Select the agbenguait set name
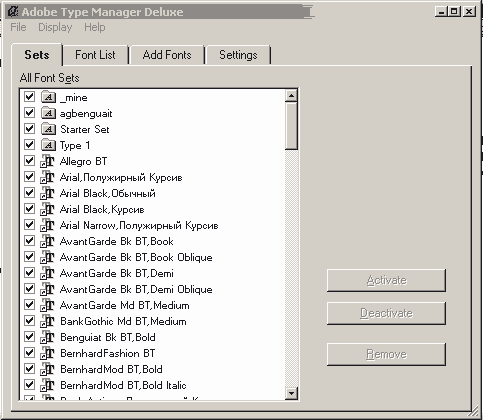Viewport: 483px width, 420px height. [x=86, y=114]
